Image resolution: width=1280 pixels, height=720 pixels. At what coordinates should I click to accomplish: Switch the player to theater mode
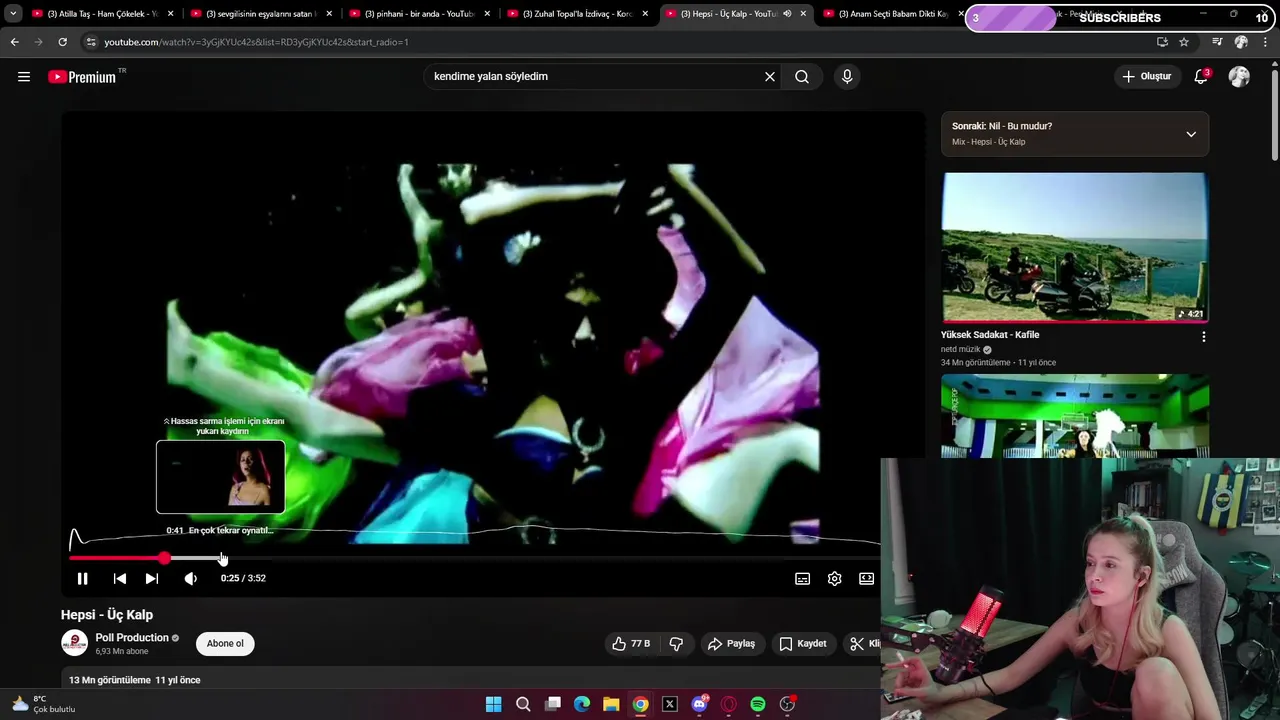866,578
